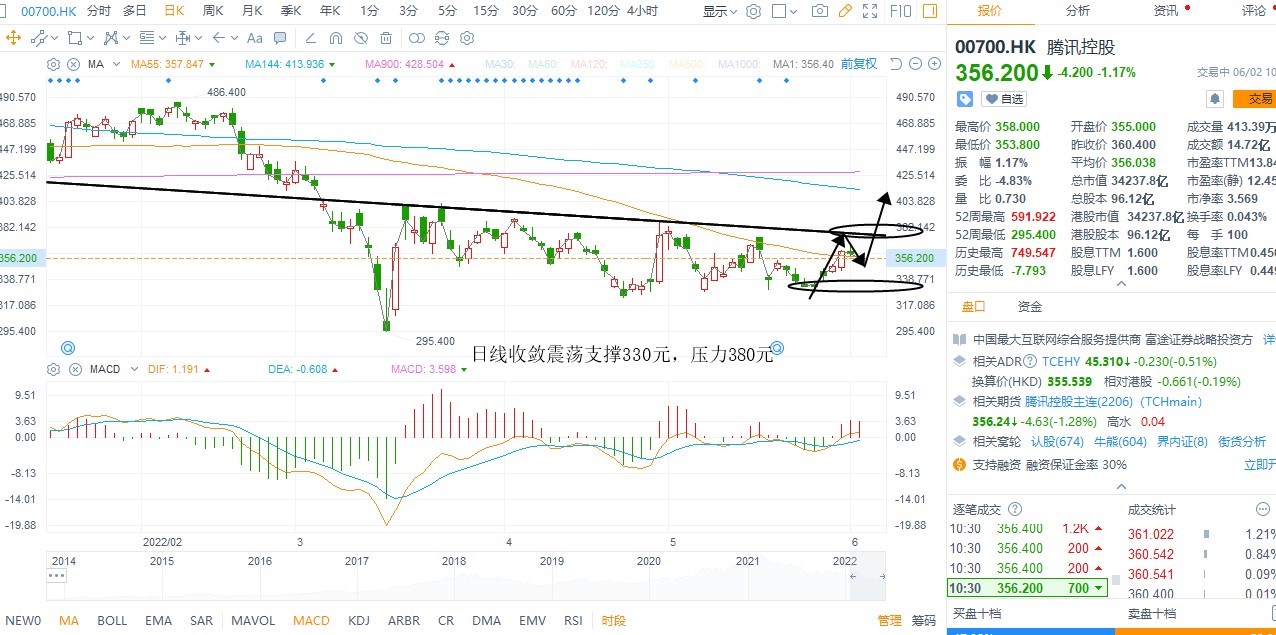Screen dimensions: 1276x635
Task: Select the 60分 minute chart
Action: (x=564, y=11)
